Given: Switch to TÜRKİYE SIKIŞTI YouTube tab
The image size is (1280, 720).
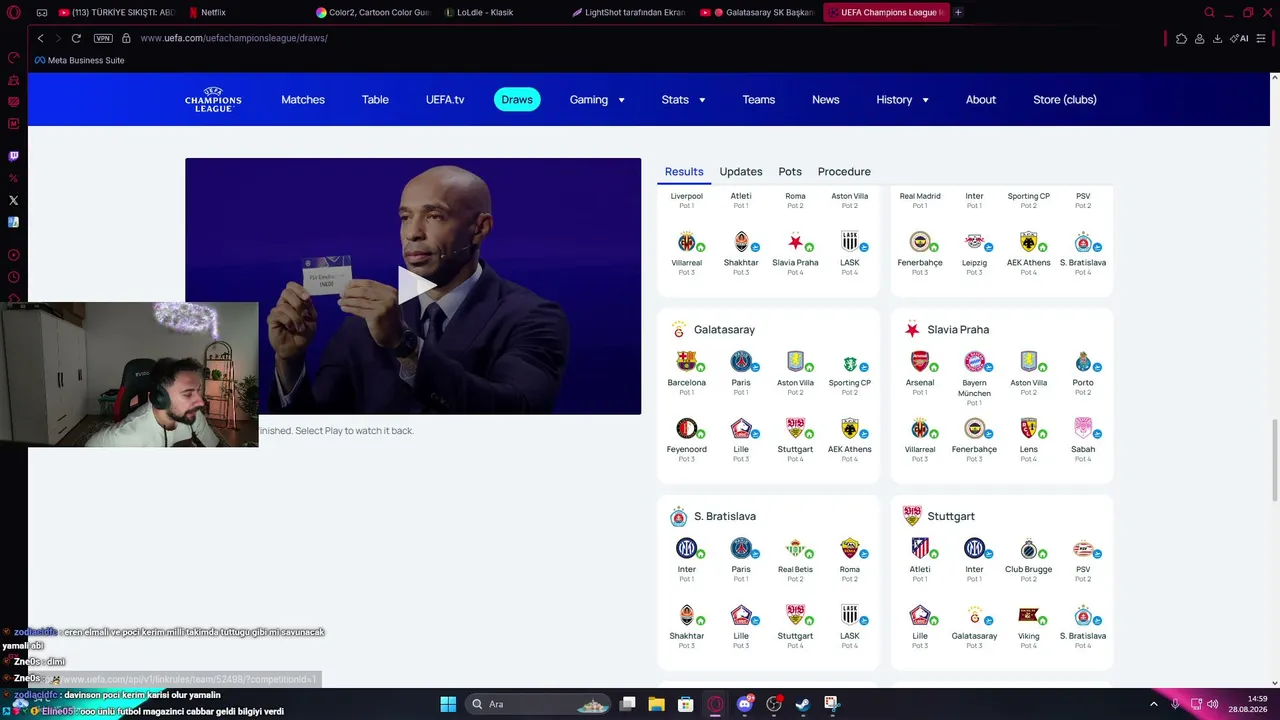Looking at the screenshot, I should [116, 12].
